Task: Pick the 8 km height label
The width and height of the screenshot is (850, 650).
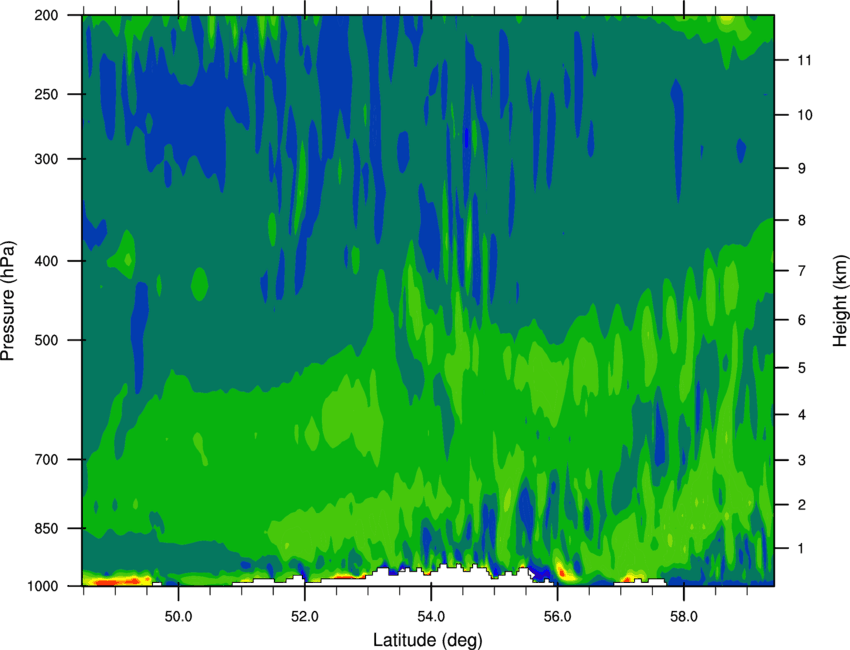Action: click(x=802, y=220)
